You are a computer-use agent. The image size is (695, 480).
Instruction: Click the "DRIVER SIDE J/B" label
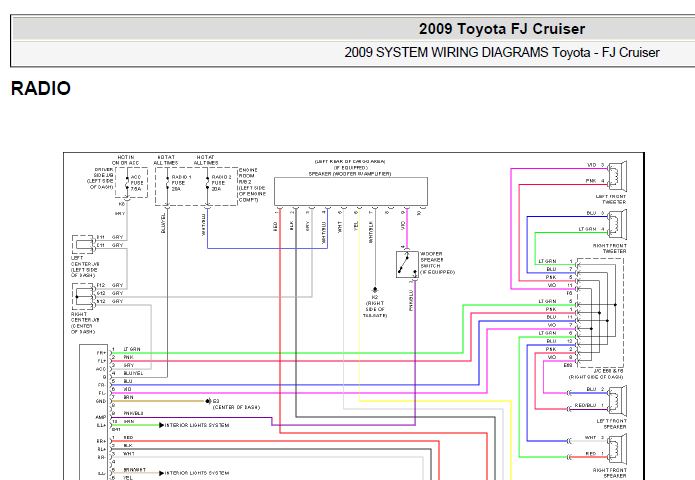point(104,172)
